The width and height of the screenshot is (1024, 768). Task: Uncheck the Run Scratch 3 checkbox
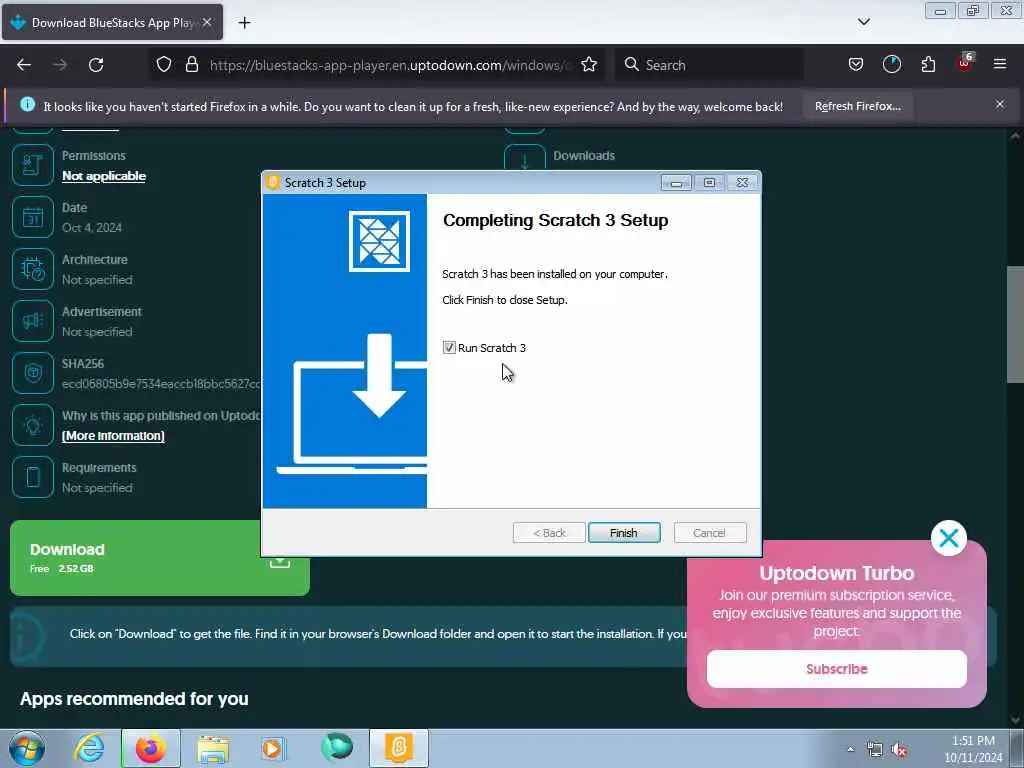449,347
